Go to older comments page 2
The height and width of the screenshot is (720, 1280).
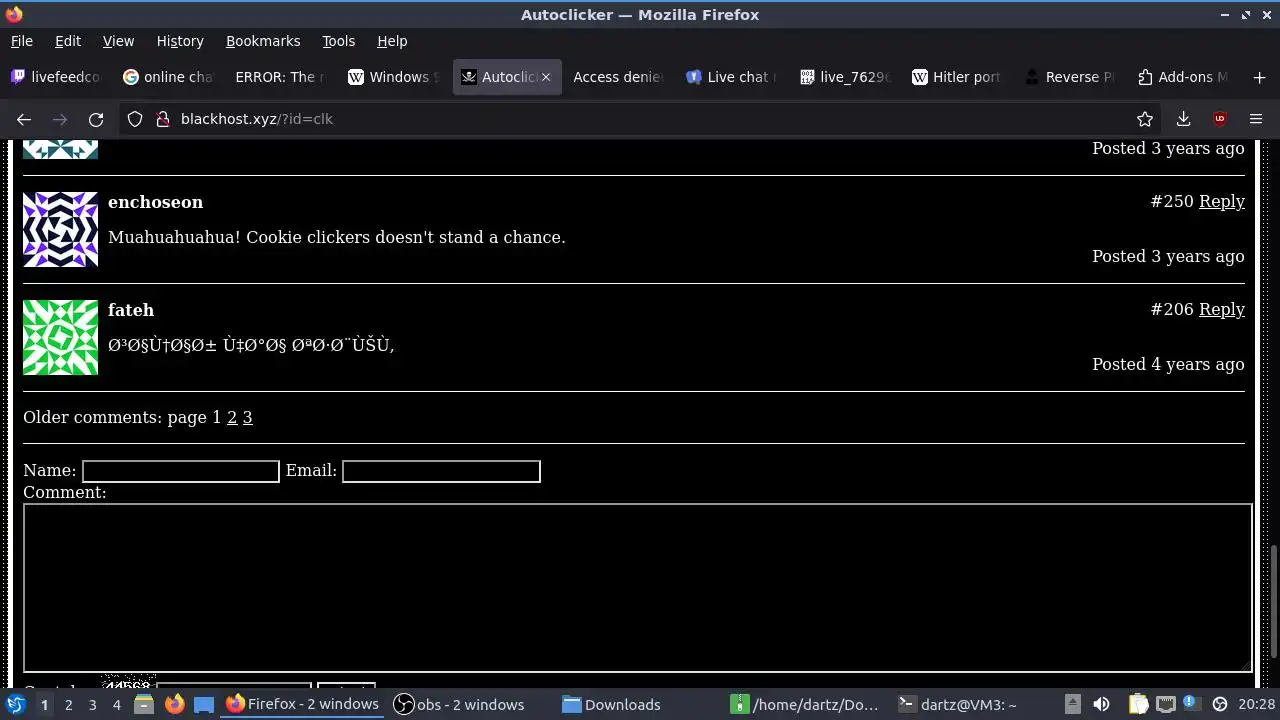pos(232,417)
